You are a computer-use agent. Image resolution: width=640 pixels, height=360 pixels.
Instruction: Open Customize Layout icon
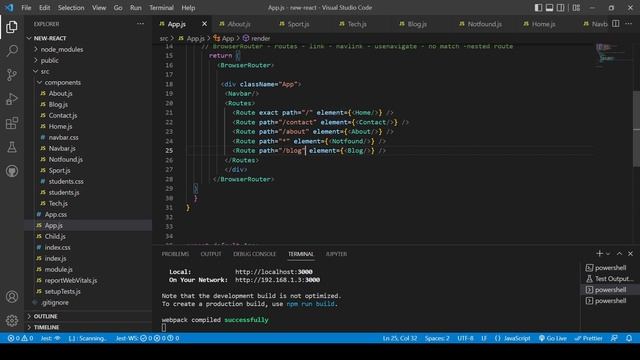coord(576,8)
